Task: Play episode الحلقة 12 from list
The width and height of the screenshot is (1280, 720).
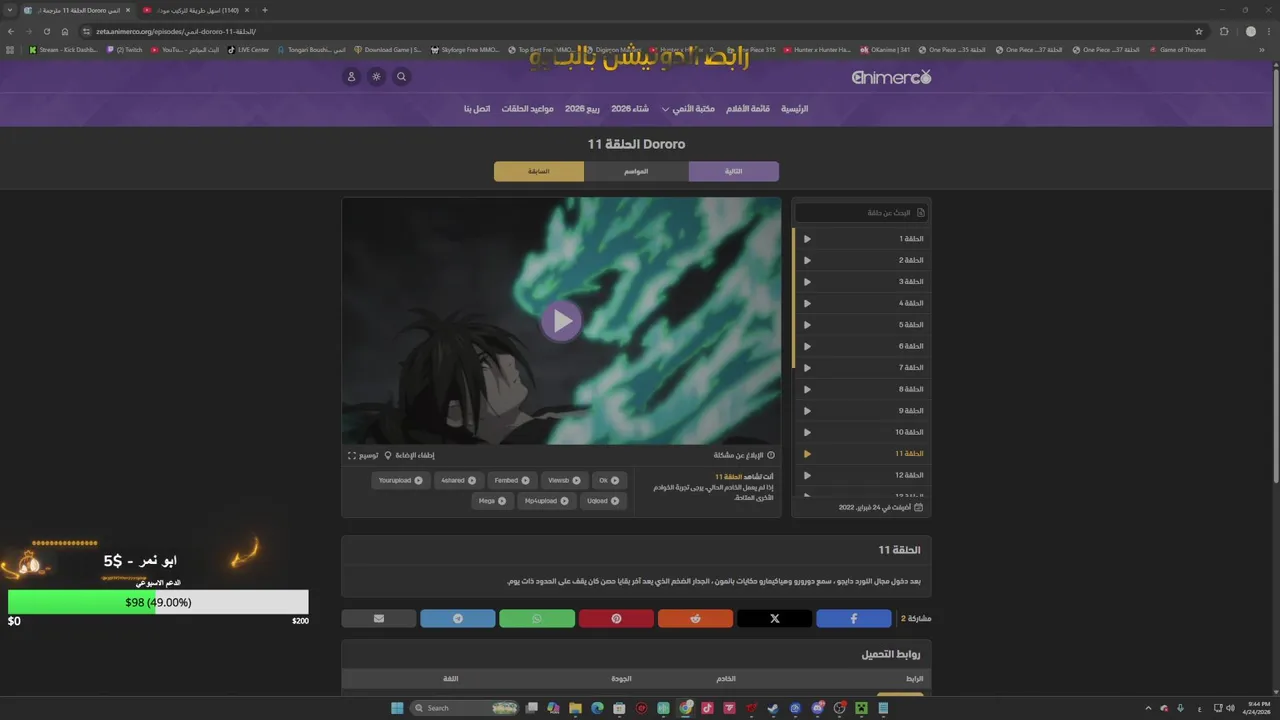Action: pos(863,475)
